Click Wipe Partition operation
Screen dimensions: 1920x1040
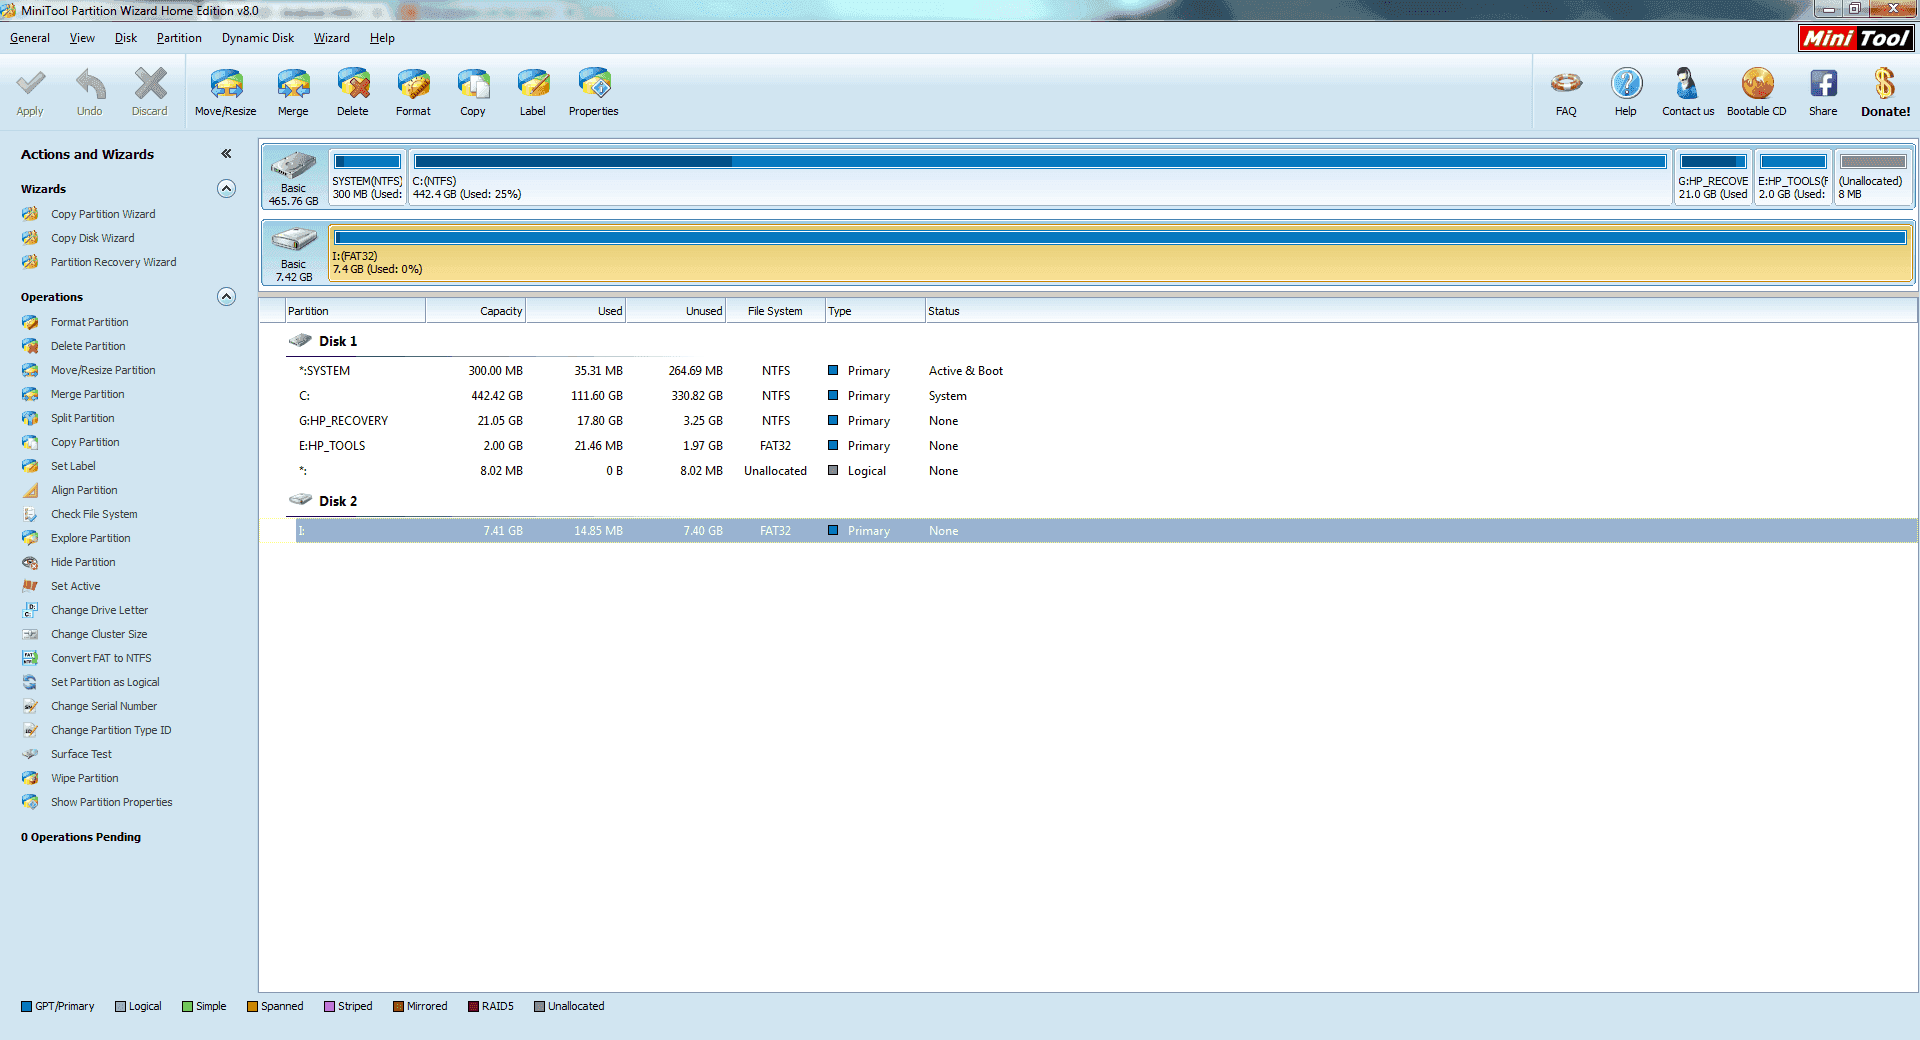coord(84,778)
